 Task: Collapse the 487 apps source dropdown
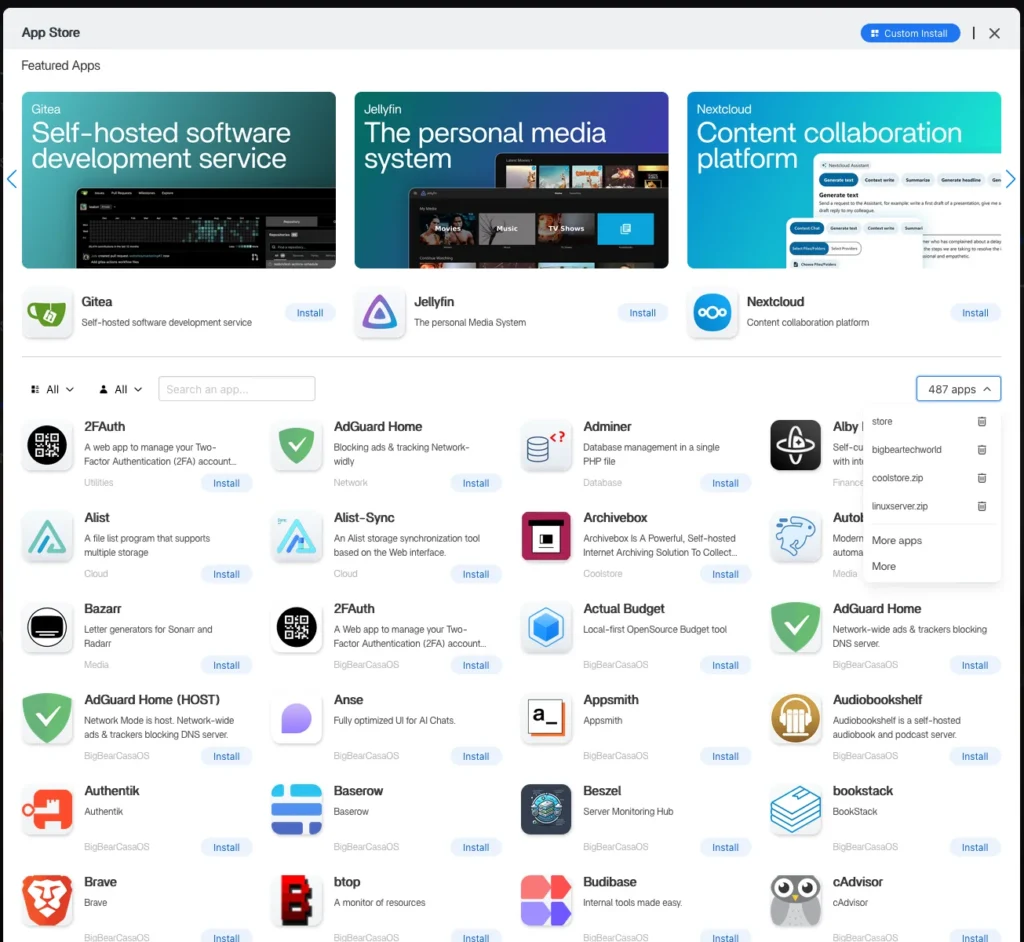pos(958,389)
